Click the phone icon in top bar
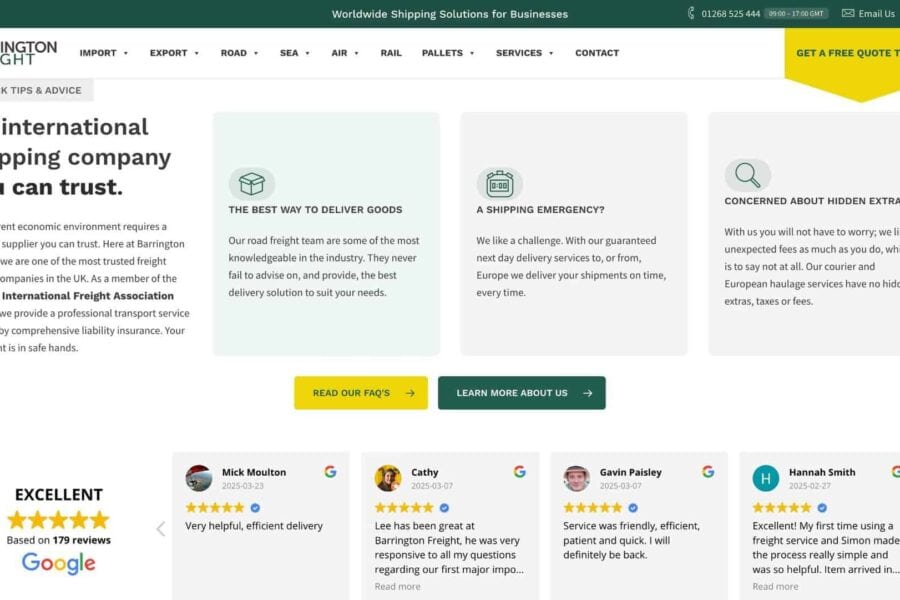The width and height of the screenshot is (900, 600). pyautogui.click(x=691, y=13)
